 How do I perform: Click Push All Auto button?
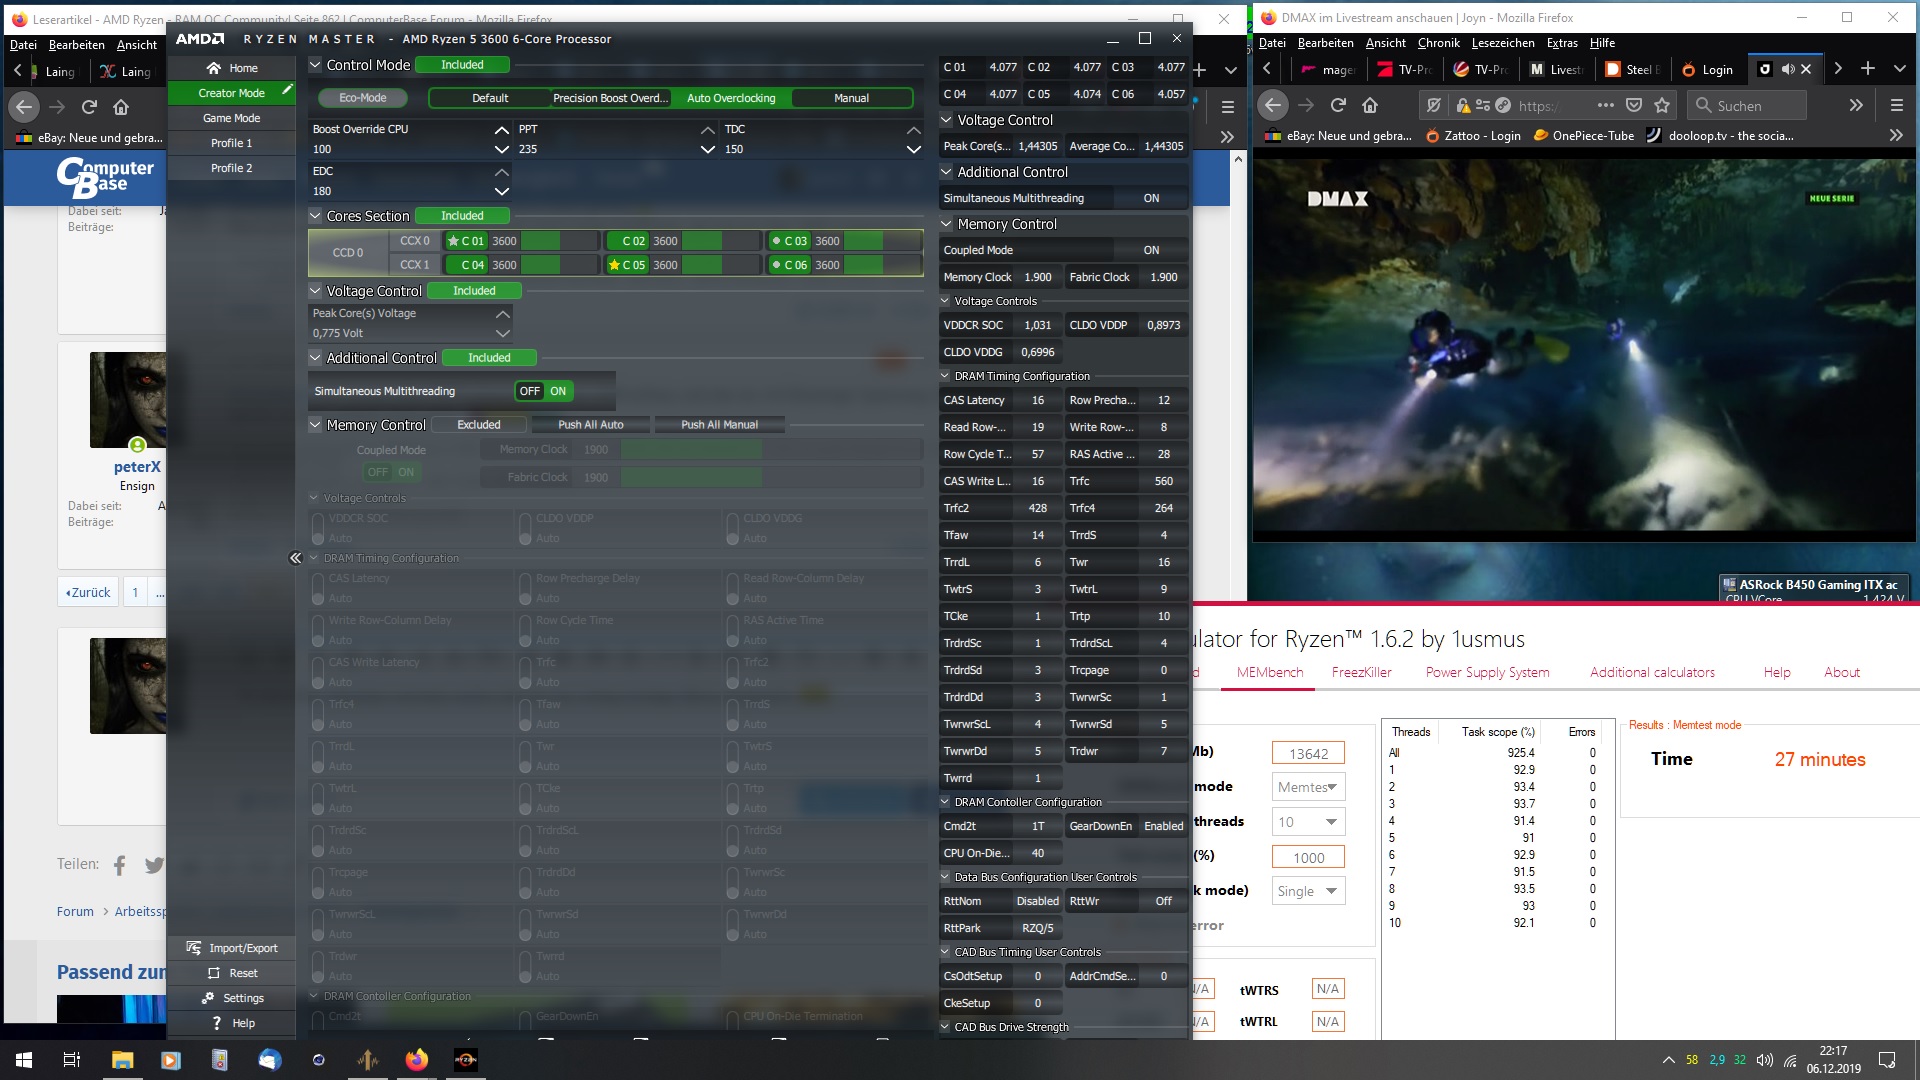point(590,425)
